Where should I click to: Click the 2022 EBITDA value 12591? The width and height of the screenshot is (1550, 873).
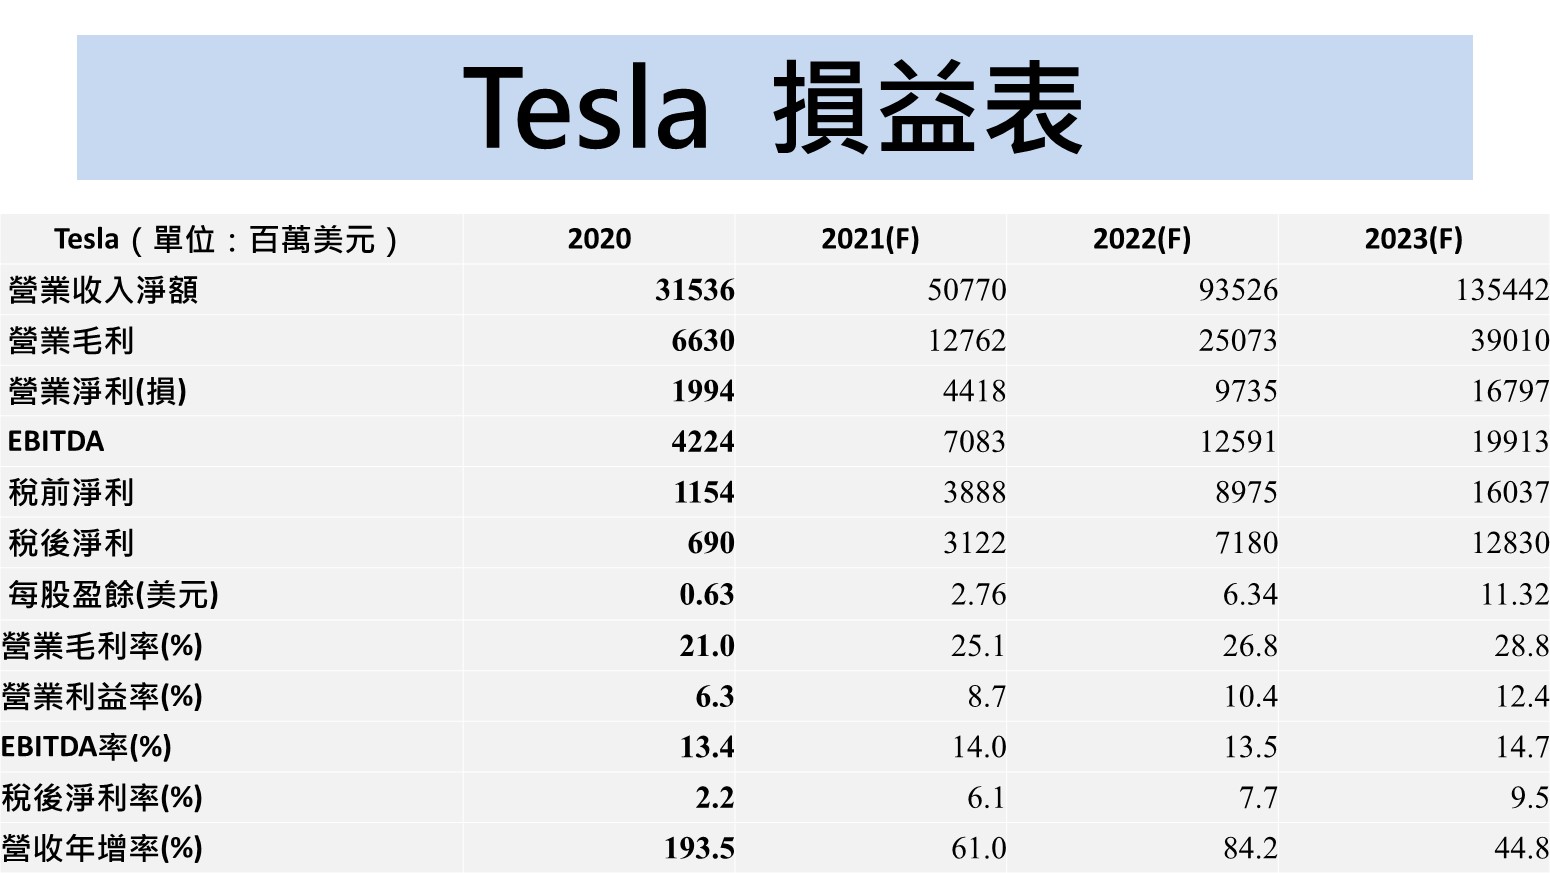point(1238,441)
